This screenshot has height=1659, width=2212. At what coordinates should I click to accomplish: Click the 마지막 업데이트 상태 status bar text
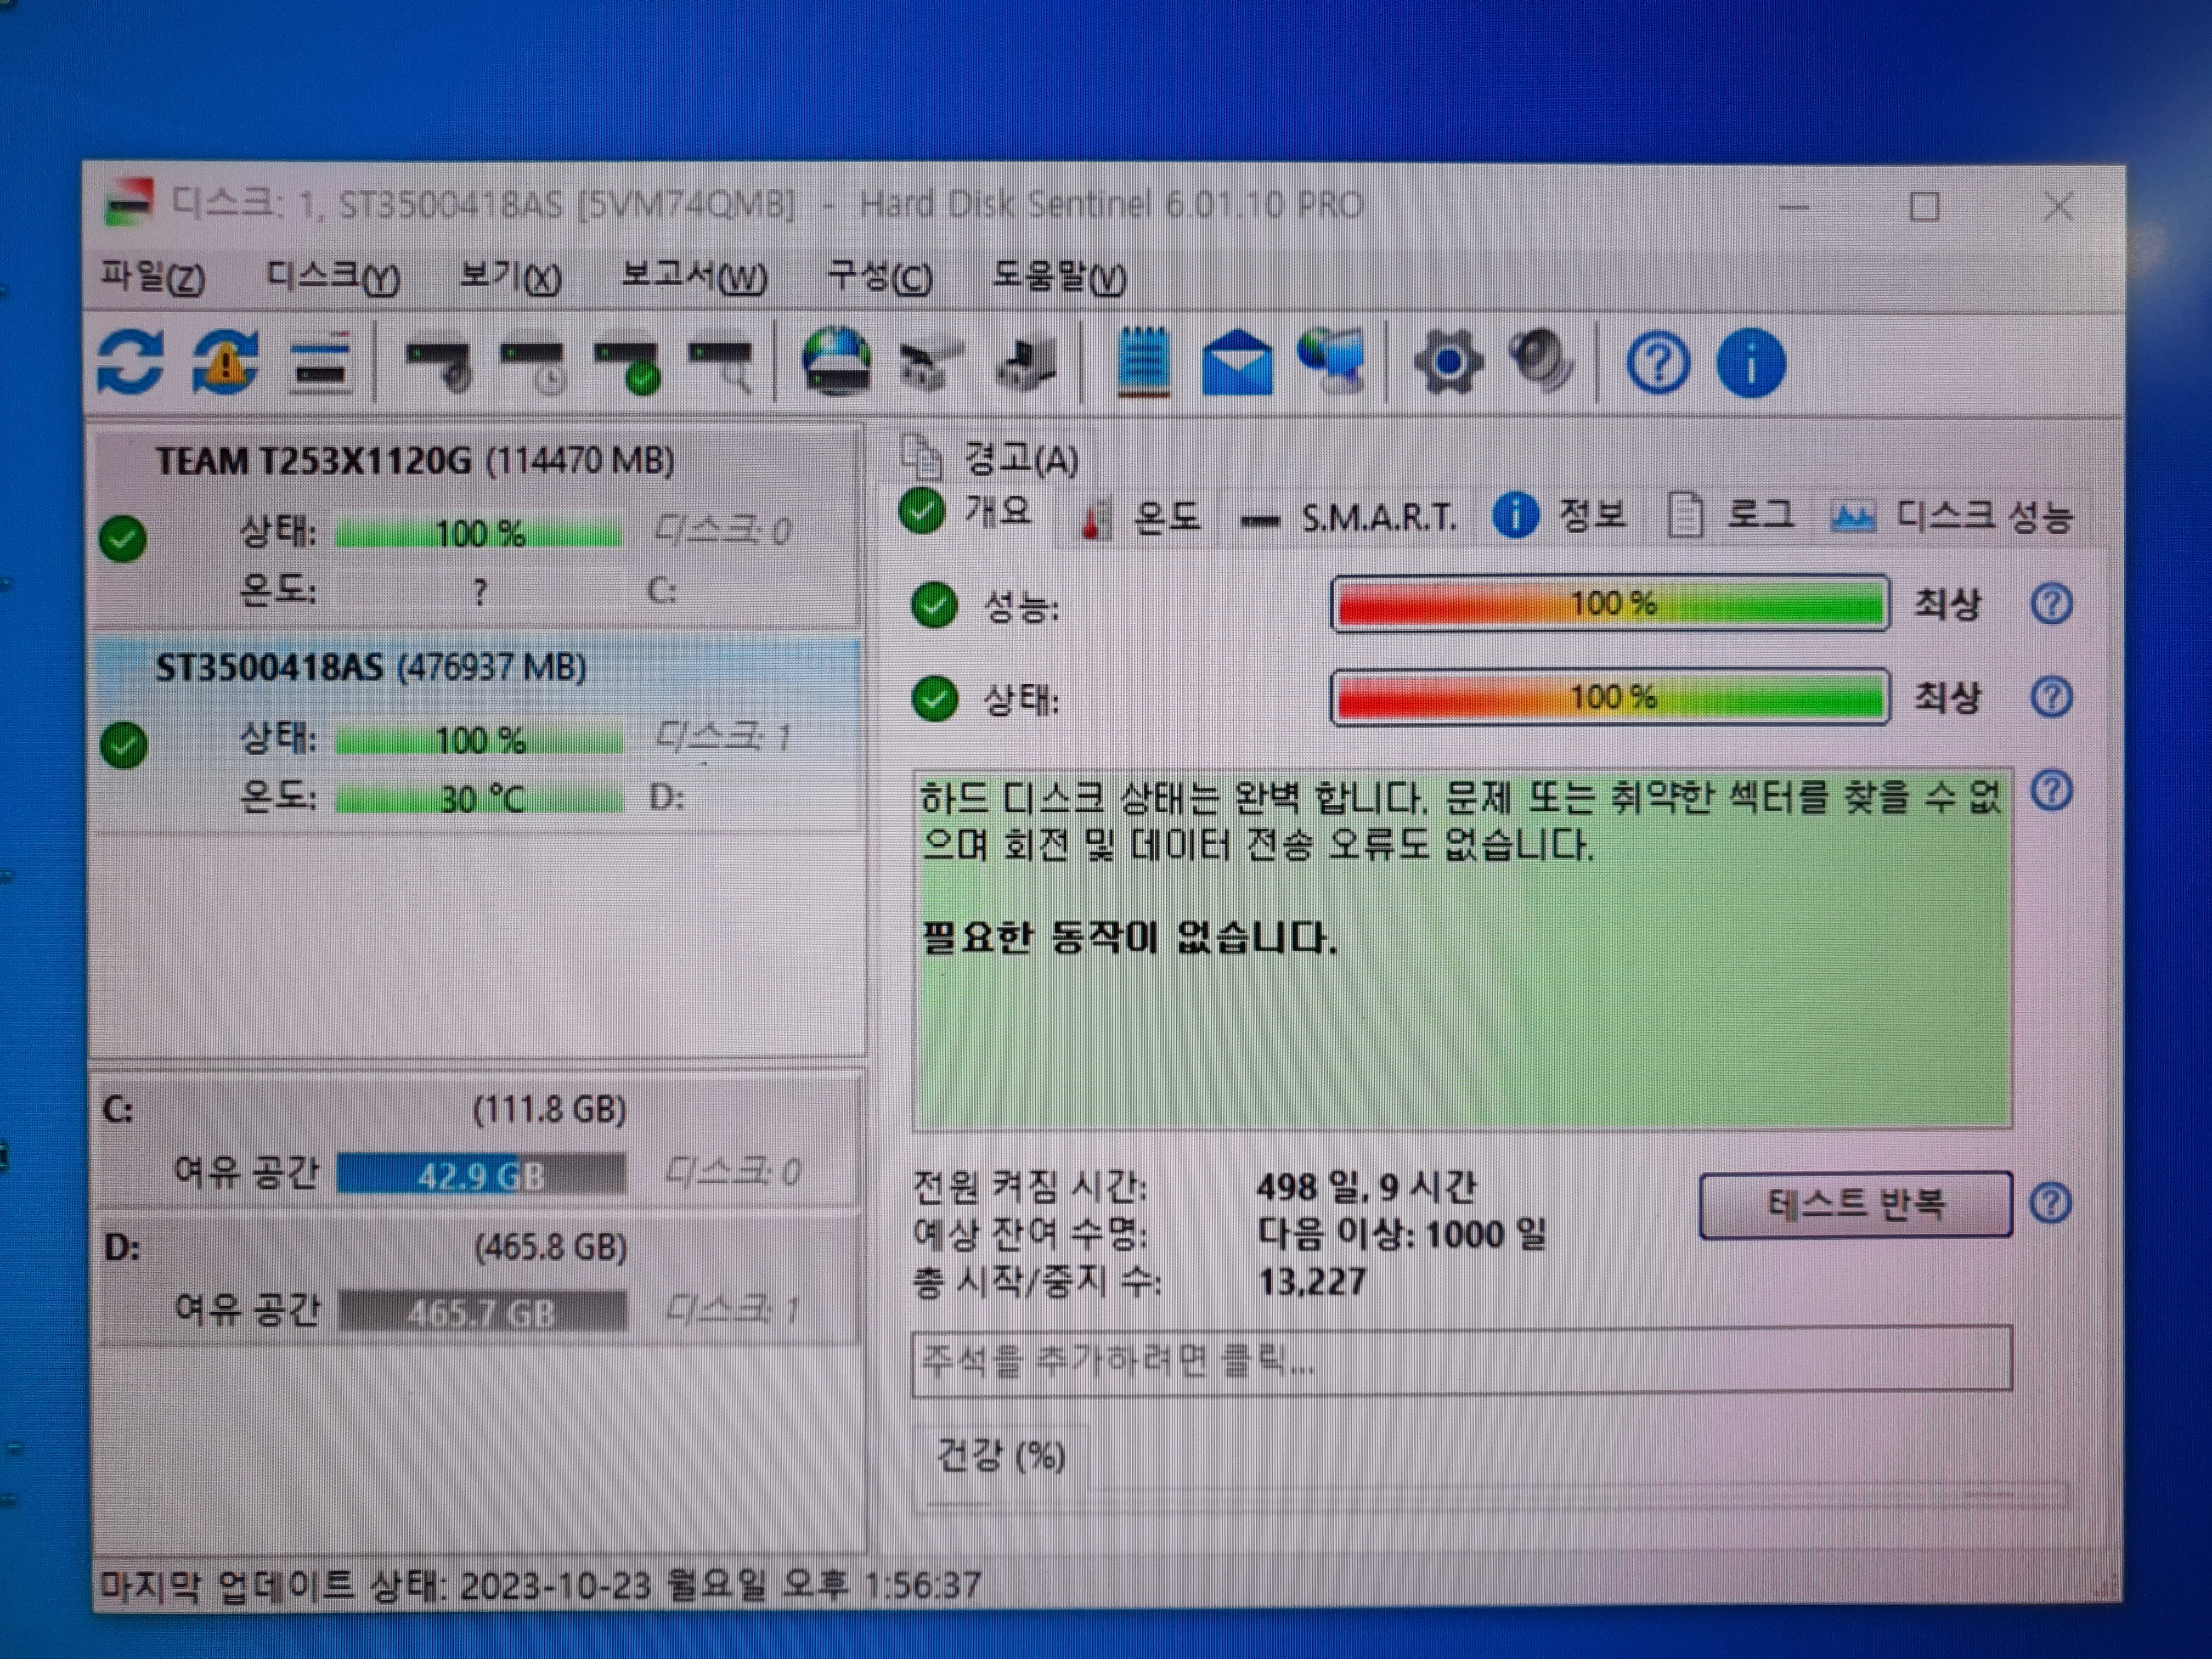[540, 1585]
